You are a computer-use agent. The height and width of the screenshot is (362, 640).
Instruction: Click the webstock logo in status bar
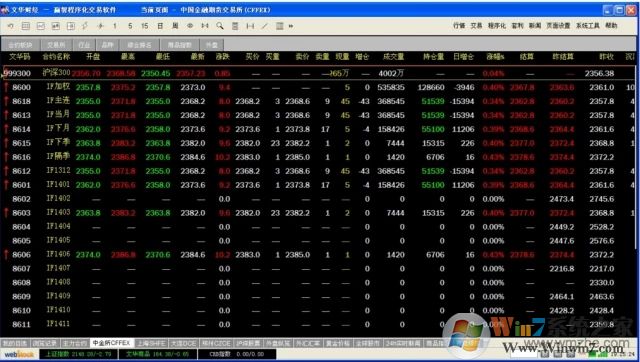19,354
